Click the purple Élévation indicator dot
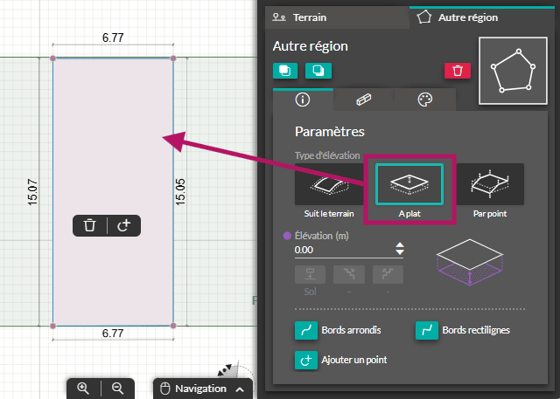The image size is (560, 399). click(x=287, y=236)
